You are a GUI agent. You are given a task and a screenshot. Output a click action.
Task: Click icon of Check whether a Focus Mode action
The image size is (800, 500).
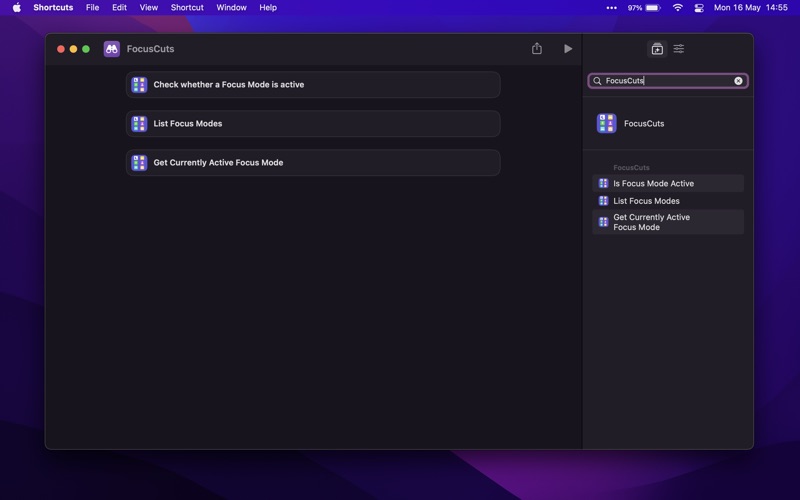[139, 85]
